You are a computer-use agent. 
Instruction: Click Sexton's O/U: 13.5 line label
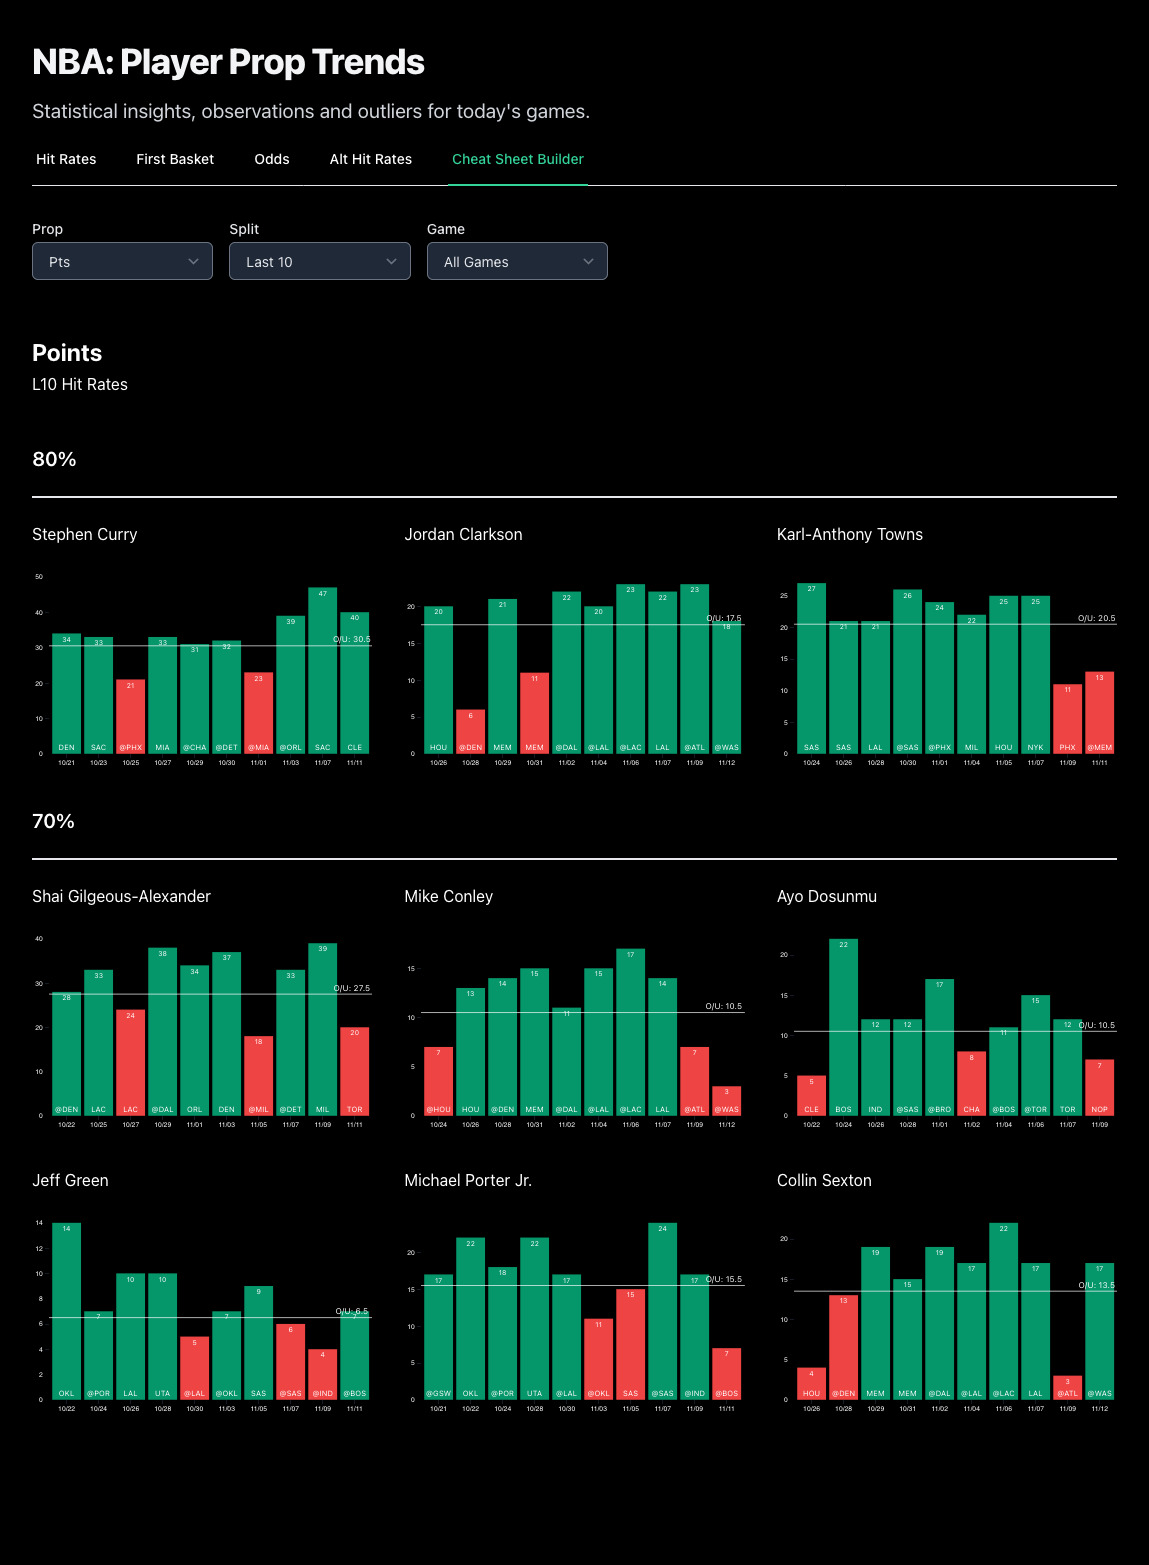pyautogui.click(x=1097, y=1285)
